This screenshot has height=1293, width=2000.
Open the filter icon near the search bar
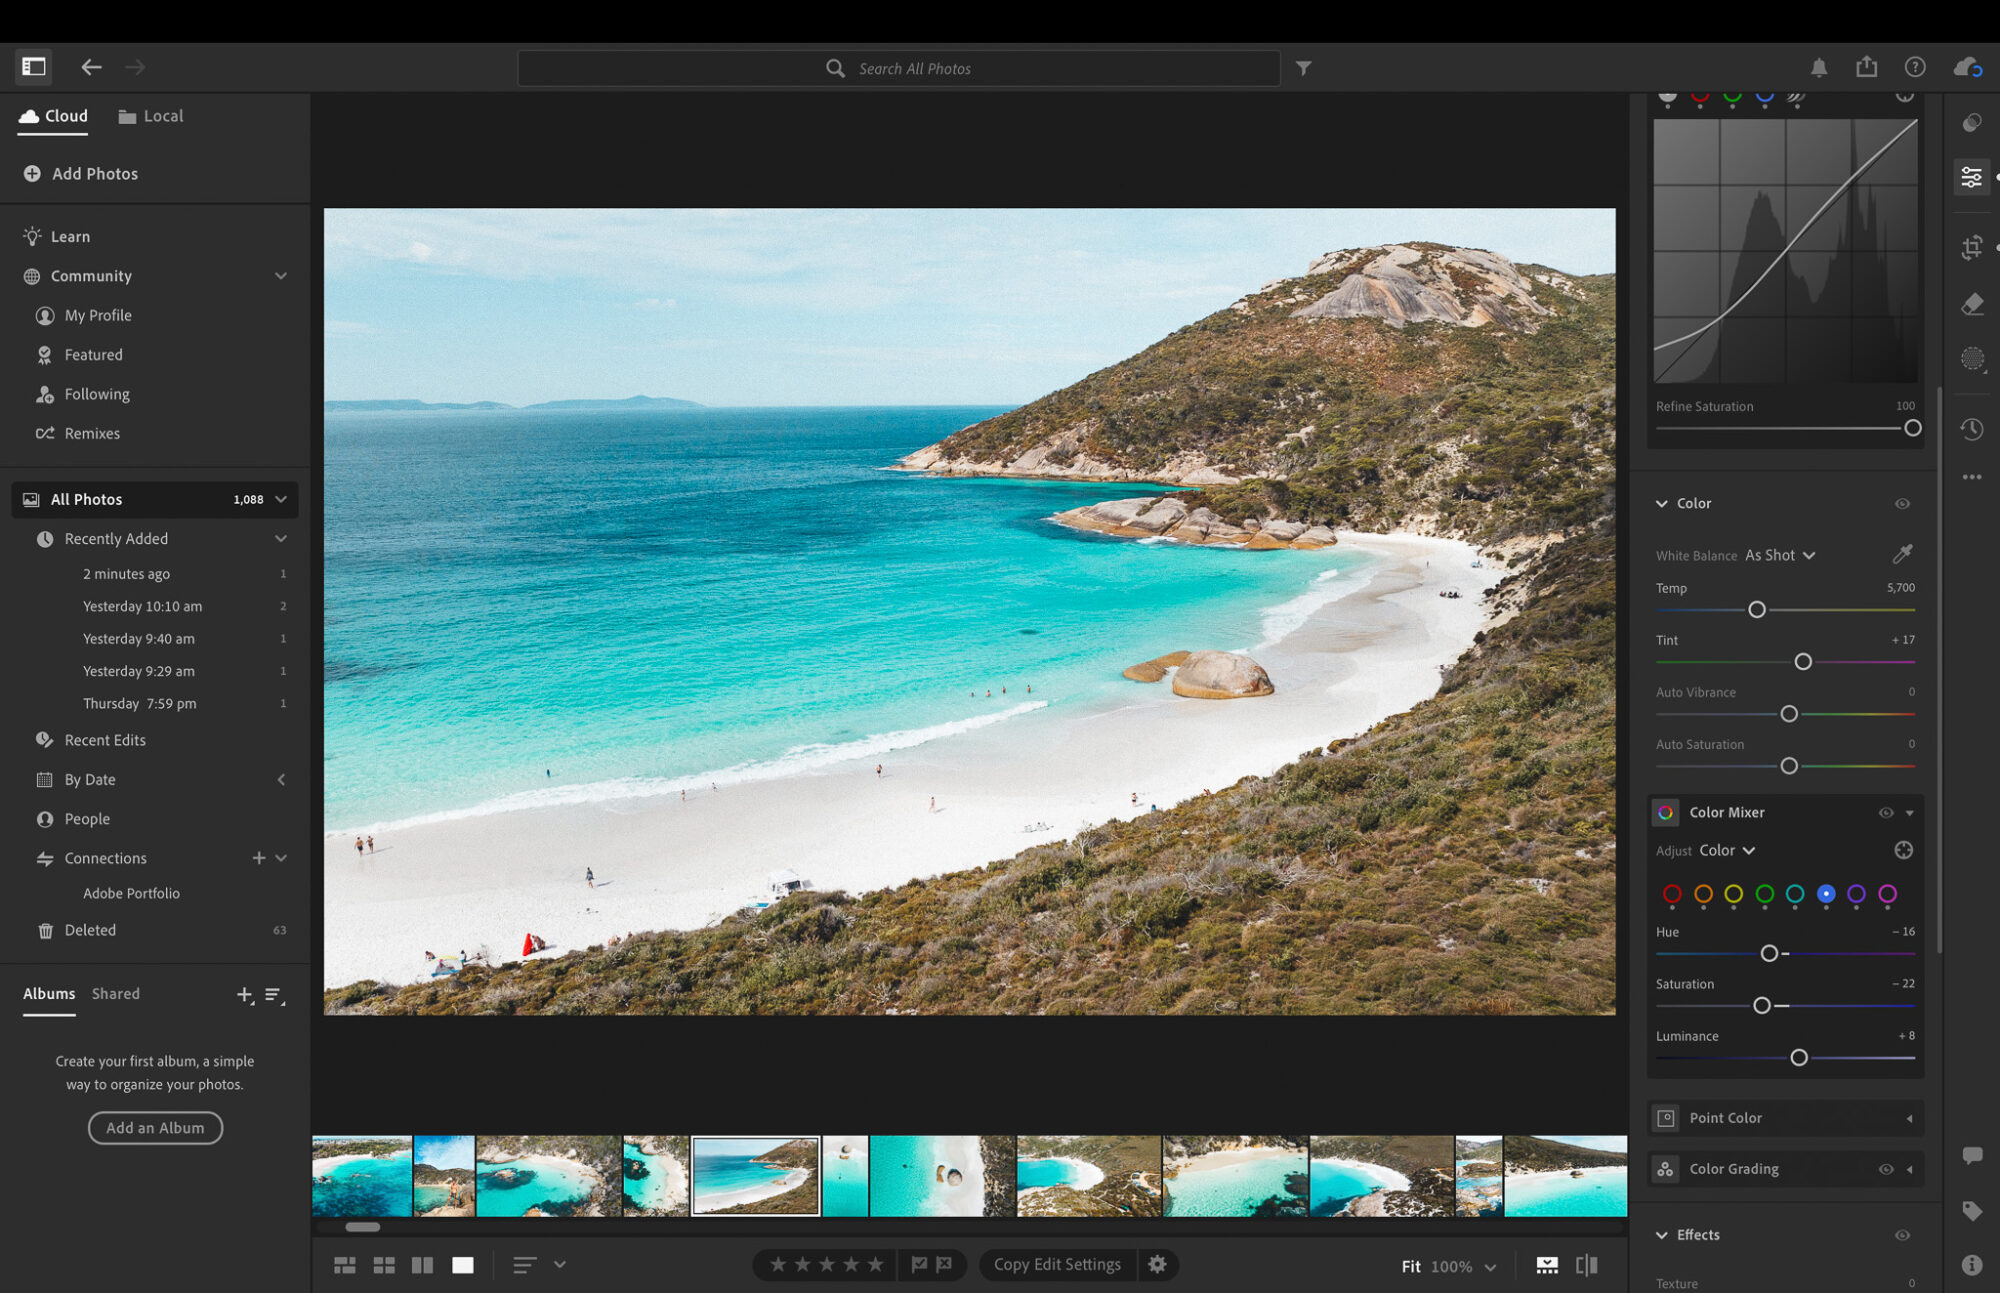coord(1303,67)
